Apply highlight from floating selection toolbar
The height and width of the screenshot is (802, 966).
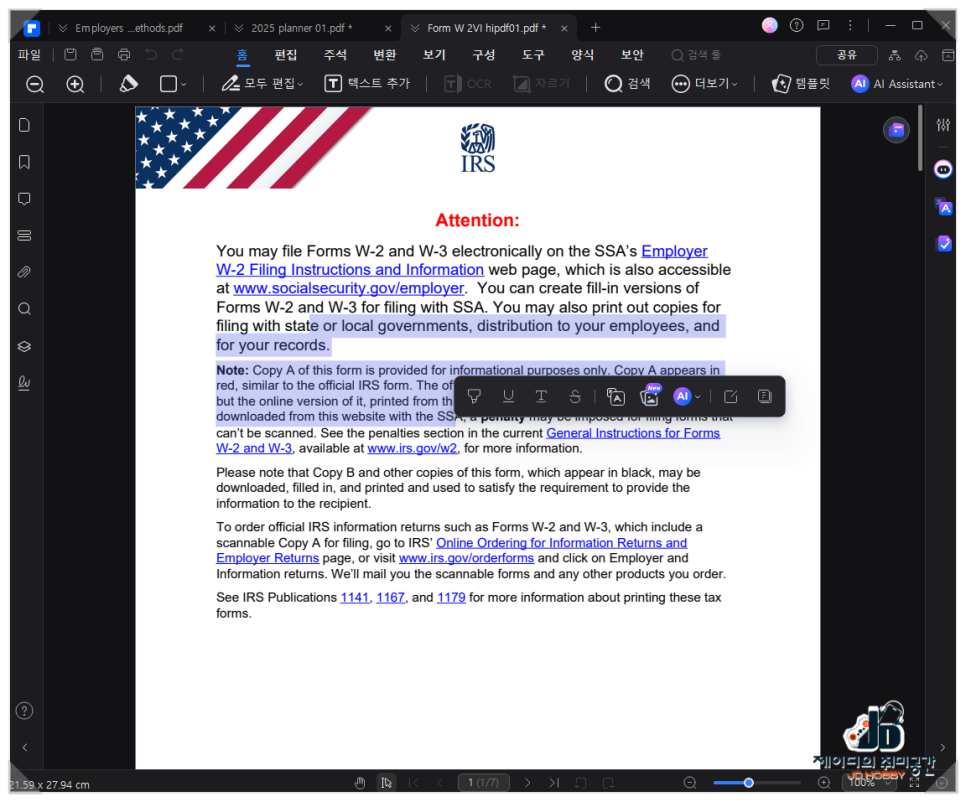tap(474, 397)
